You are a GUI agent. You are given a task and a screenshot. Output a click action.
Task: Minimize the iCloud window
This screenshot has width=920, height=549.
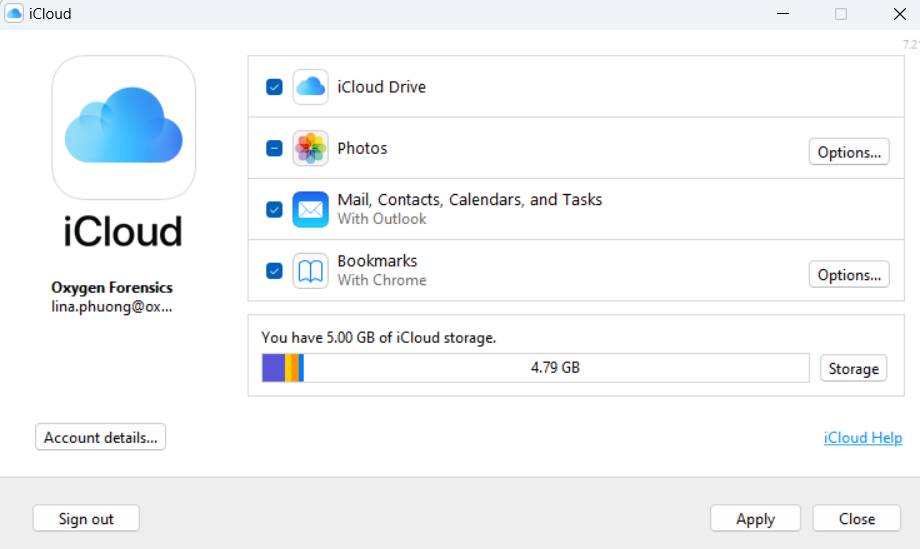click(783, 13)
